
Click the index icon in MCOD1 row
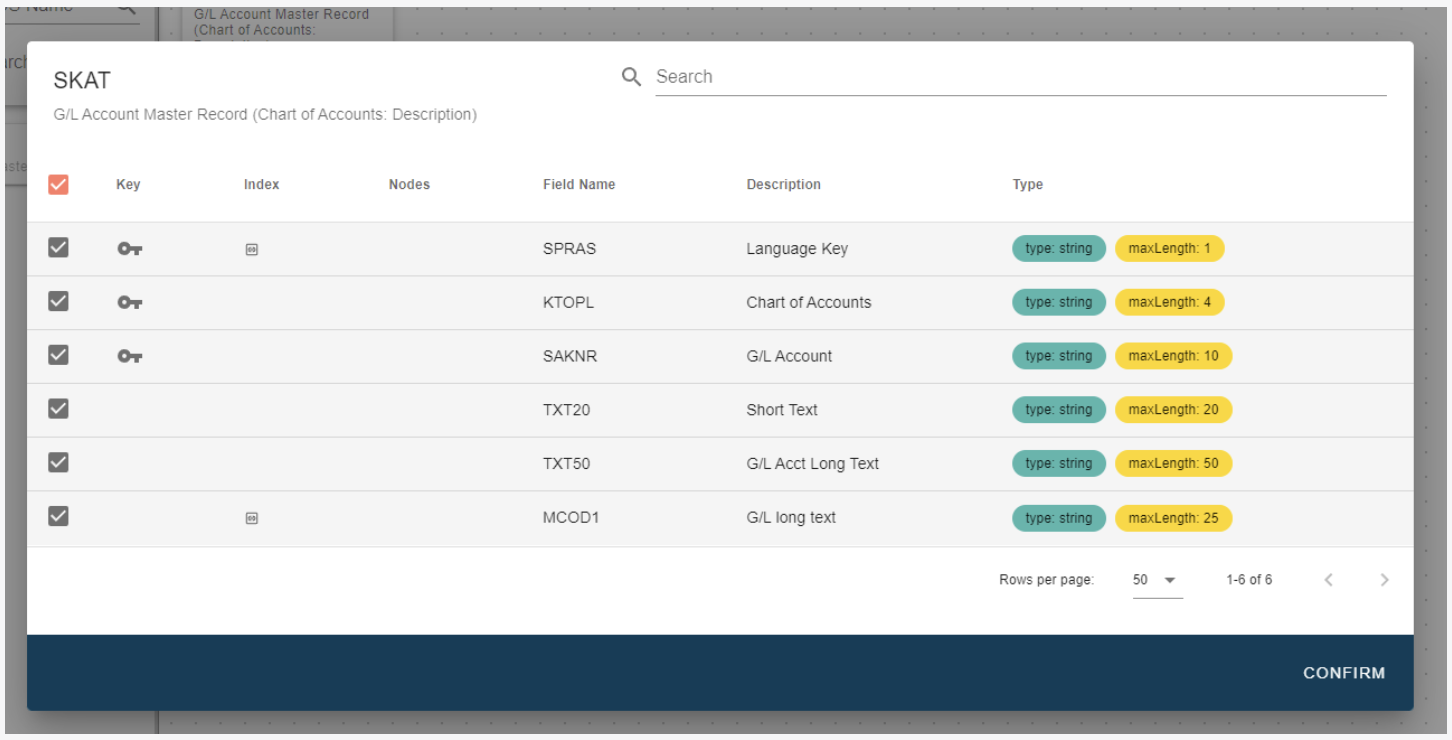point(252,518)
